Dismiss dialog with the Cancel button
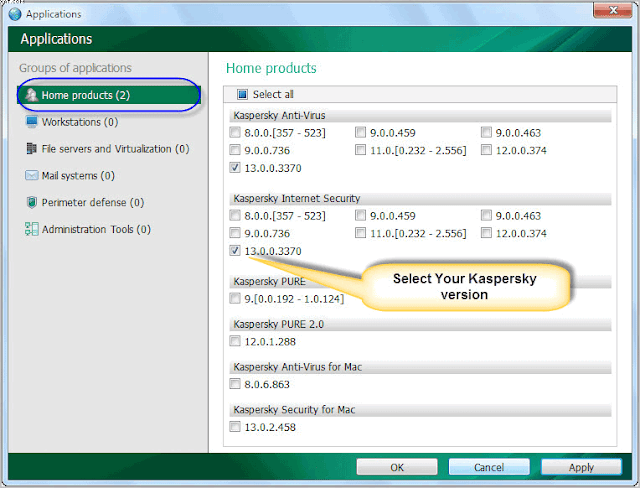Screen dimensions: 640x488 click(x=489, y=467)
